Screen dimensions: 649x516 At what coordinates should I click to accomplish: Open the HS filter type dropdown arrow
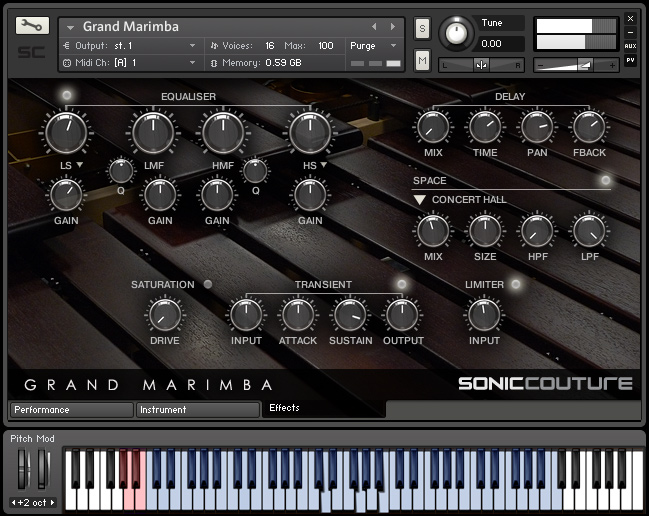click(x=324, y=165)
